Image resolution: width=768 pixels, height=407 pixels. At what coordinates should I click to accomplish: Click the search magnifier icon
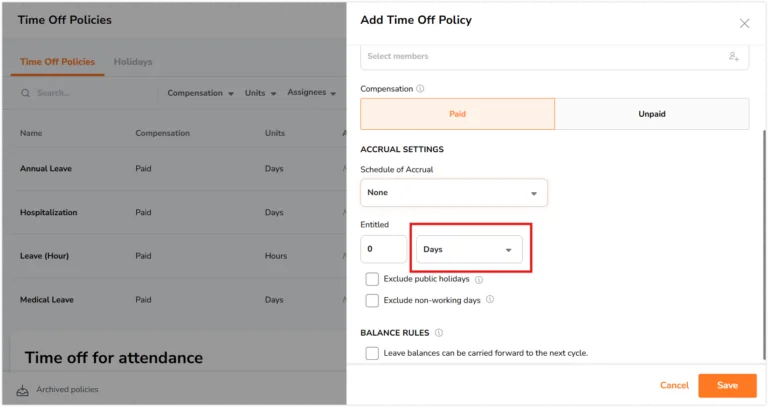[25, 93]
